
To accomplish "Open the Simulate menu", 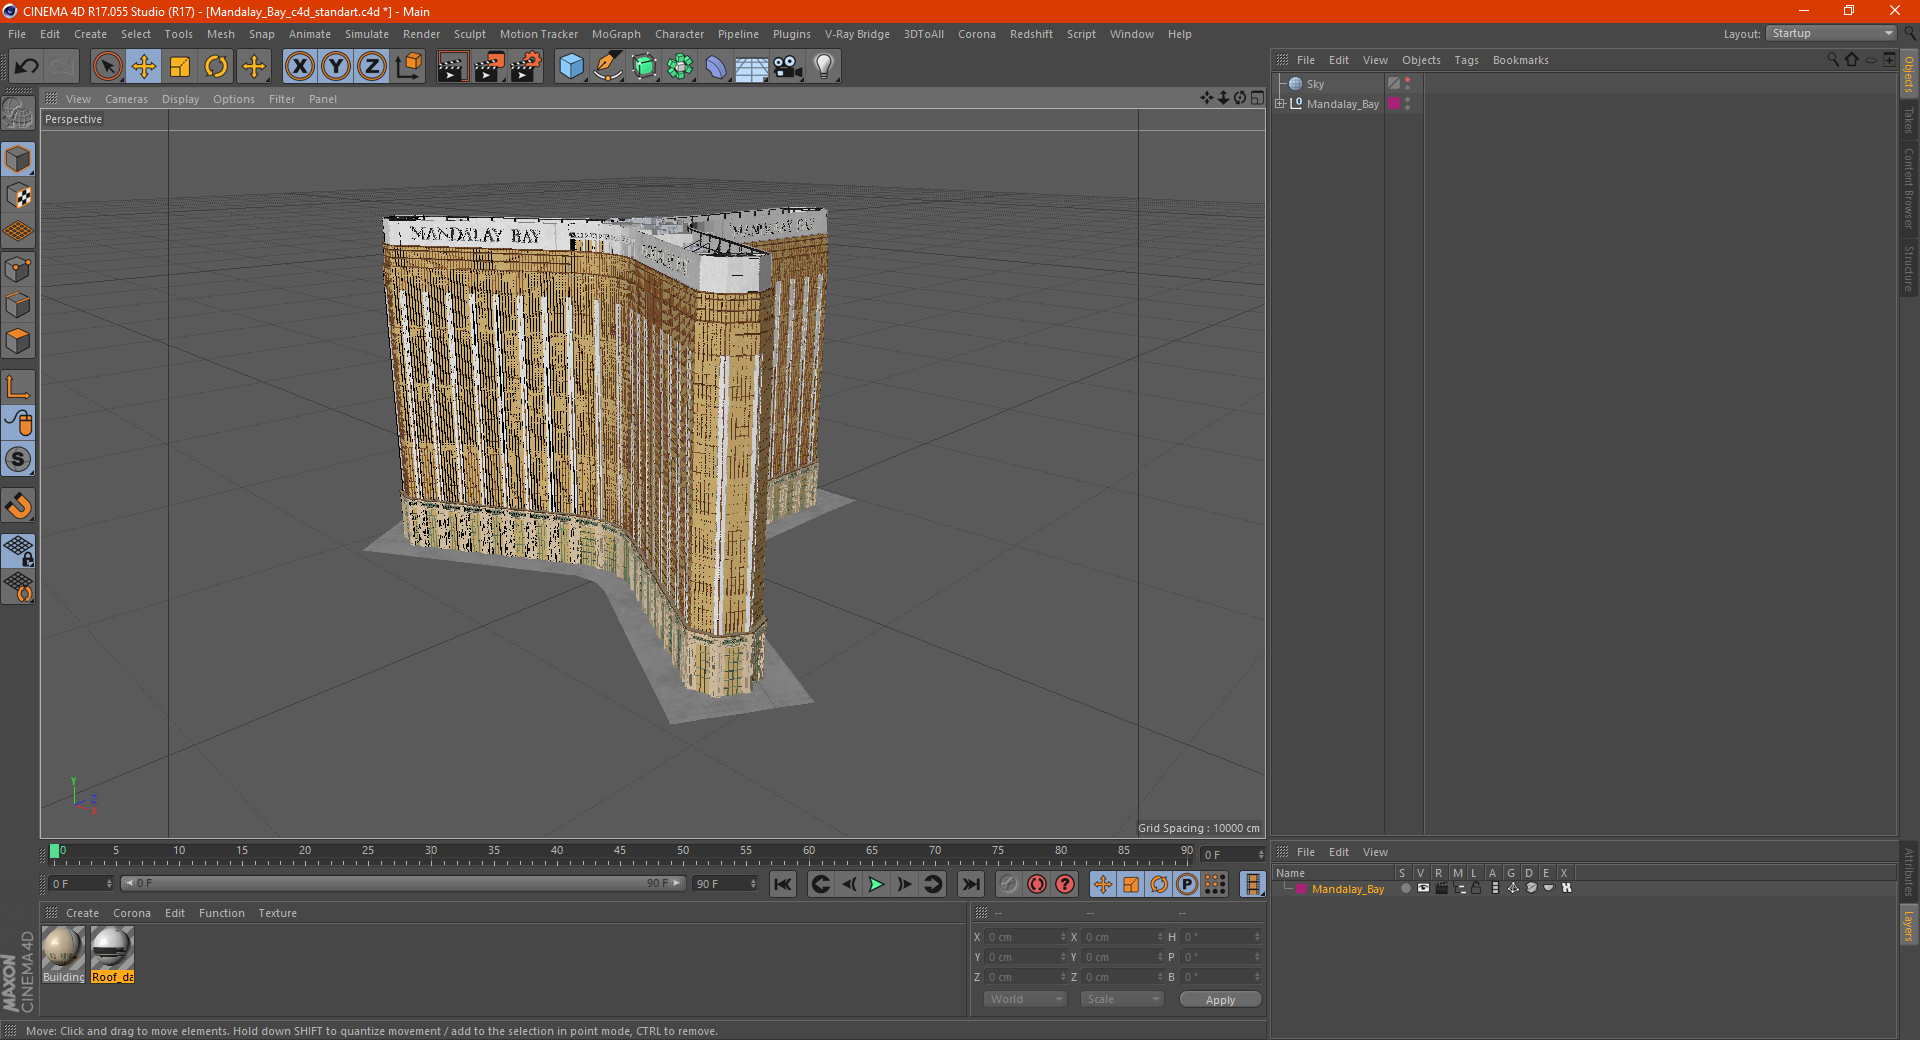I will click(x=367, y=34).
